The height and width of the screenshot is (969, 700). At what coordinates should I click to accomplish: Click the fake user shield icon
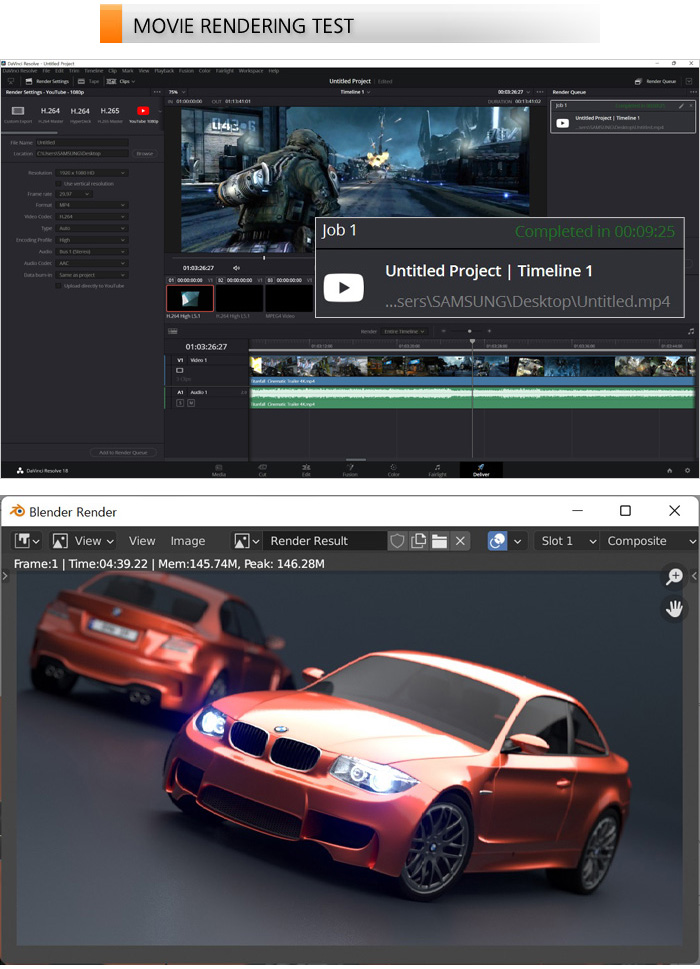(397, 541)
